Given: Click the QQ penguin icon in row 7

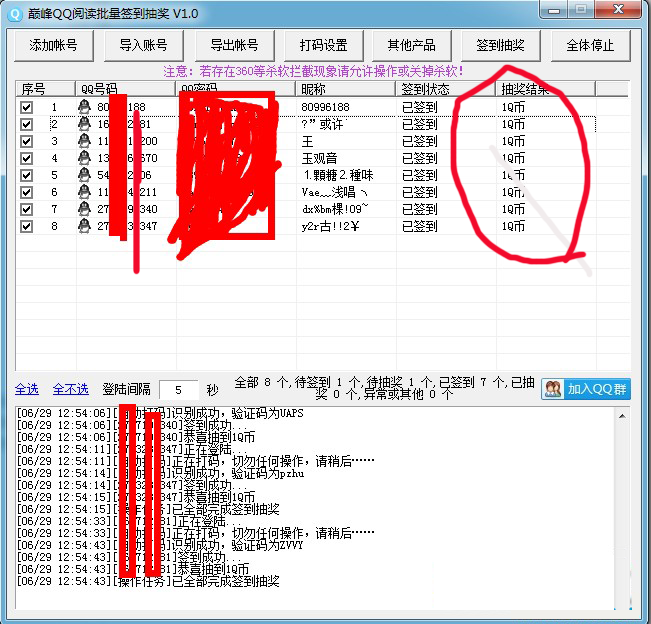Looking at the screenshot, I should coord(84,209).
